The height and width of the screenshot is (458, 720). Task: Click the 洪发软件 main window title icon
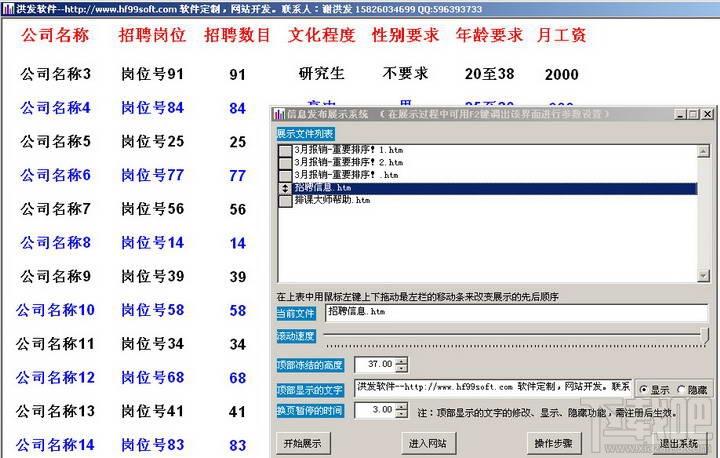[x=8, y=8]
